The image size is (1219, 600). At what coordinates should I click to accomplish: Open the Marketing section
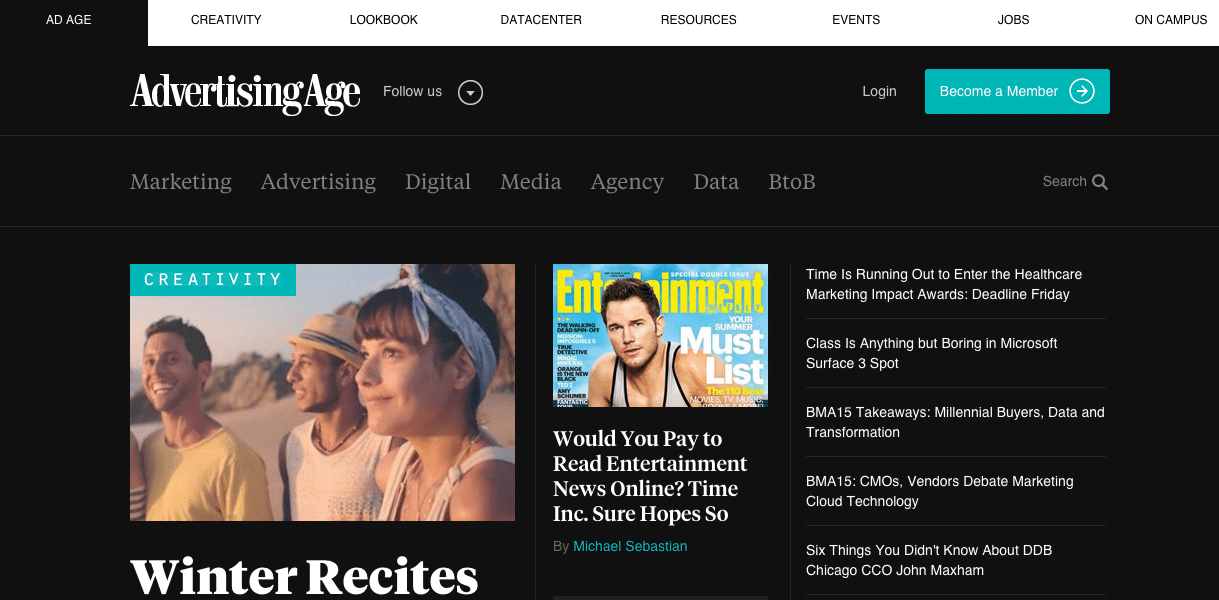pyautogui.click(x=181, y=182)
